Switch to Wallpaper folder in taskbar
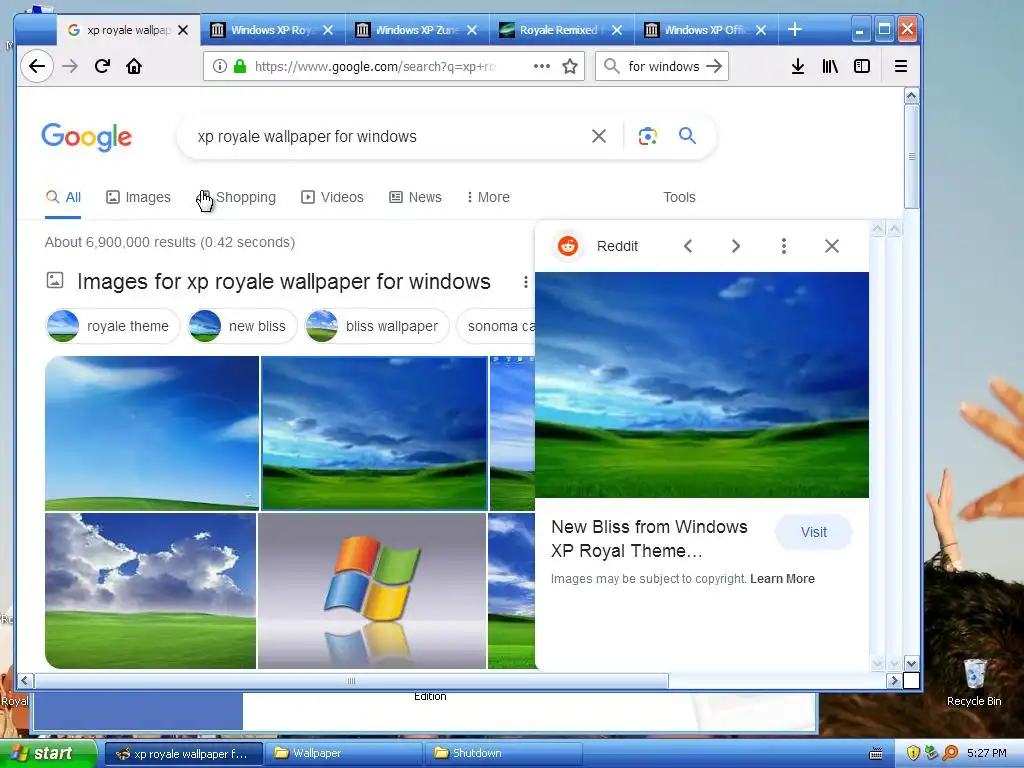The width and height of the screenshot is (1024, 768). tap(344, 753)
